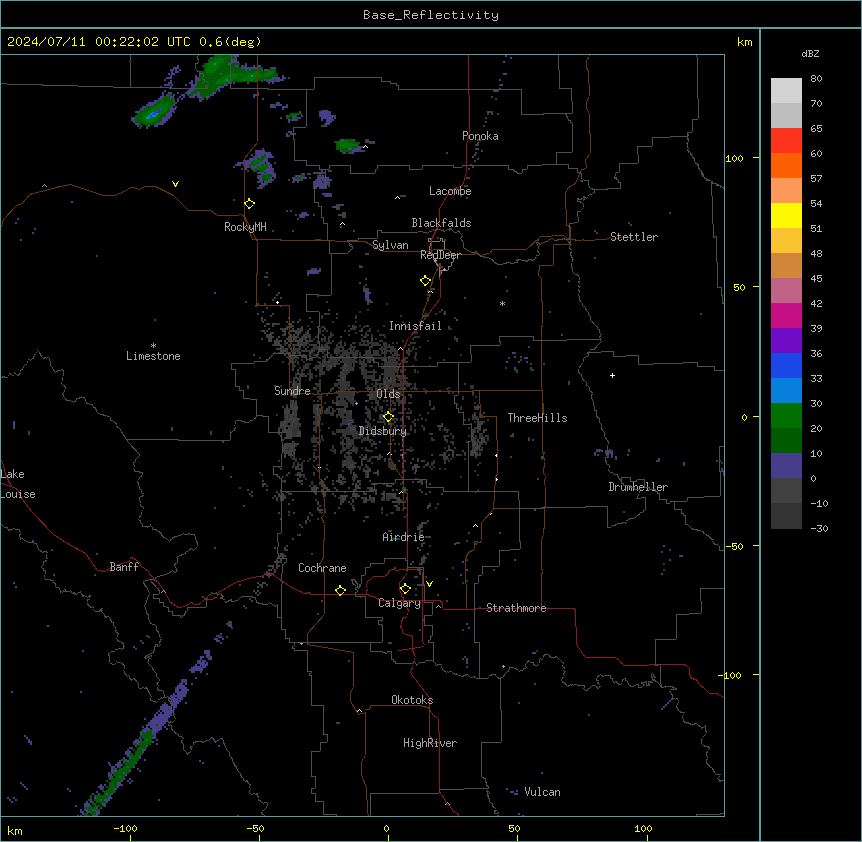862x842 pixels.
Task: Click the Drumheller city label
Action: click(638, 487)
